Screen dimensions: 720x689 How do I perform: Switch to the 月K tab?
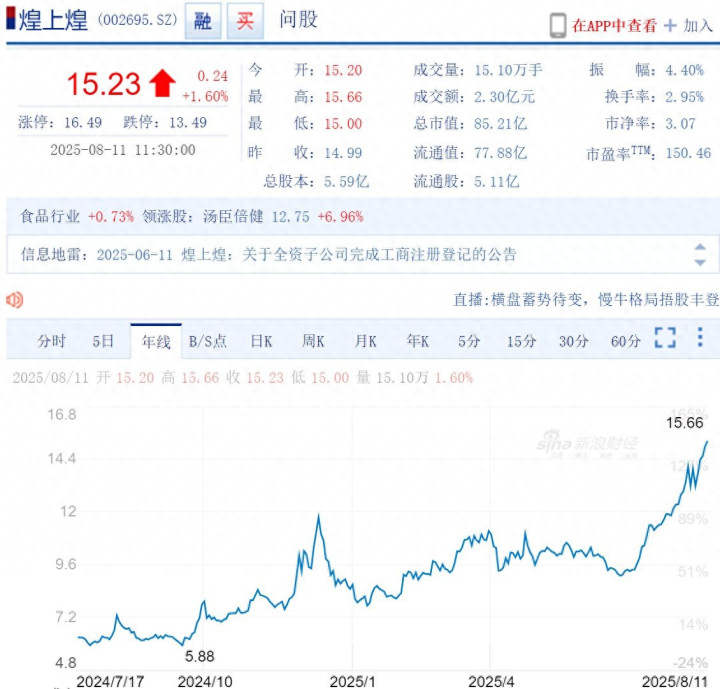tap(366, 341)
